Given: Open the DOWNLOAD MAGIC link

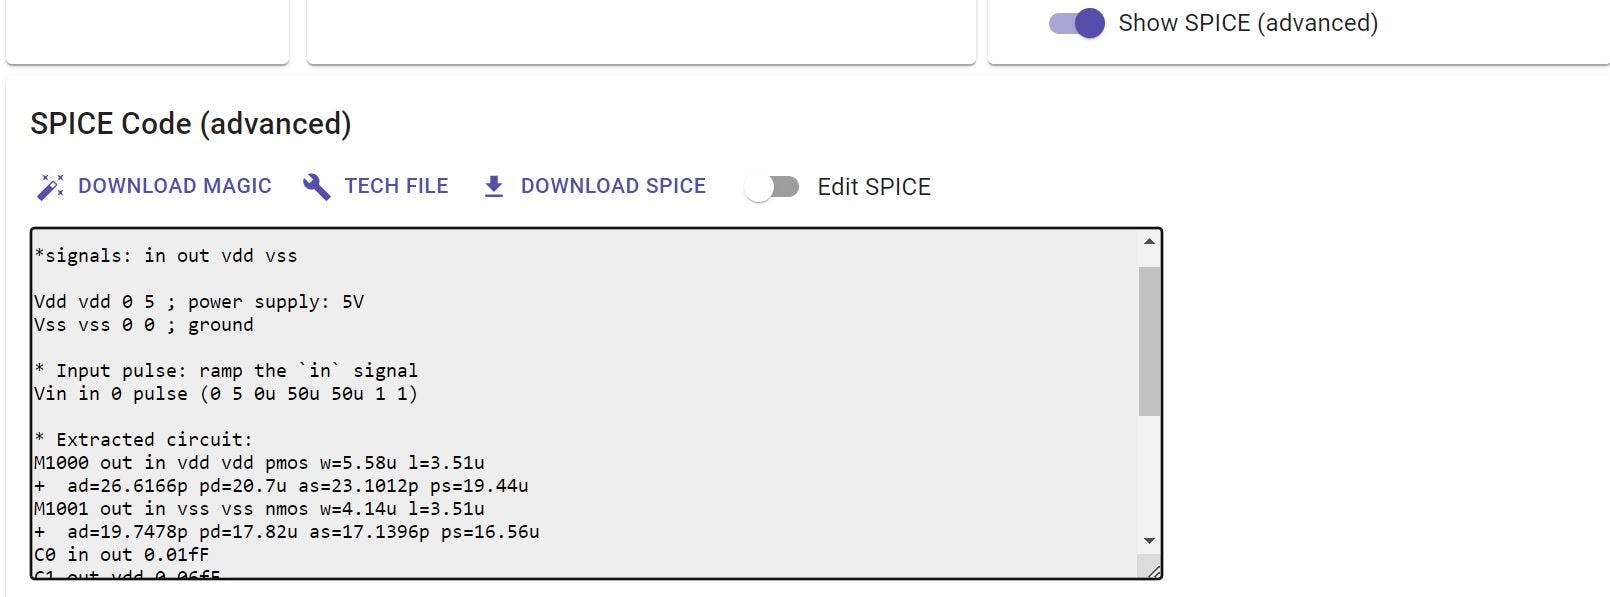Looking at the screenshot, I should click(x=176, y=186).
